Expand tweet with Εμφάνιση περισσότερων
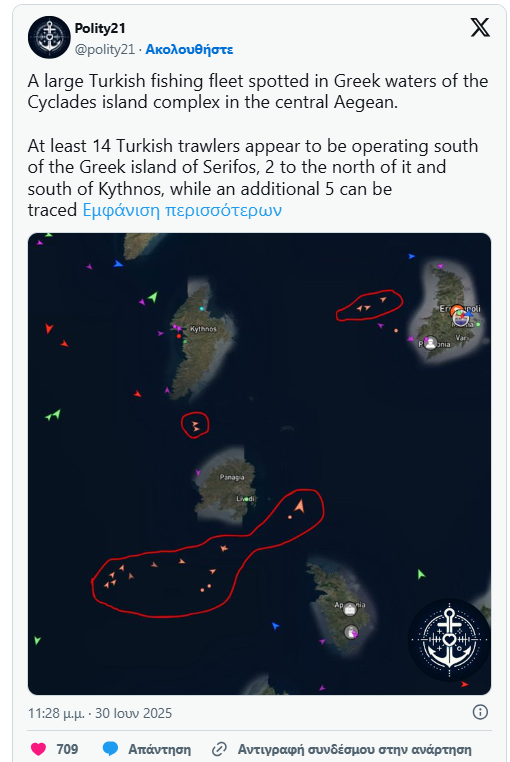 [x=182, y=210]
